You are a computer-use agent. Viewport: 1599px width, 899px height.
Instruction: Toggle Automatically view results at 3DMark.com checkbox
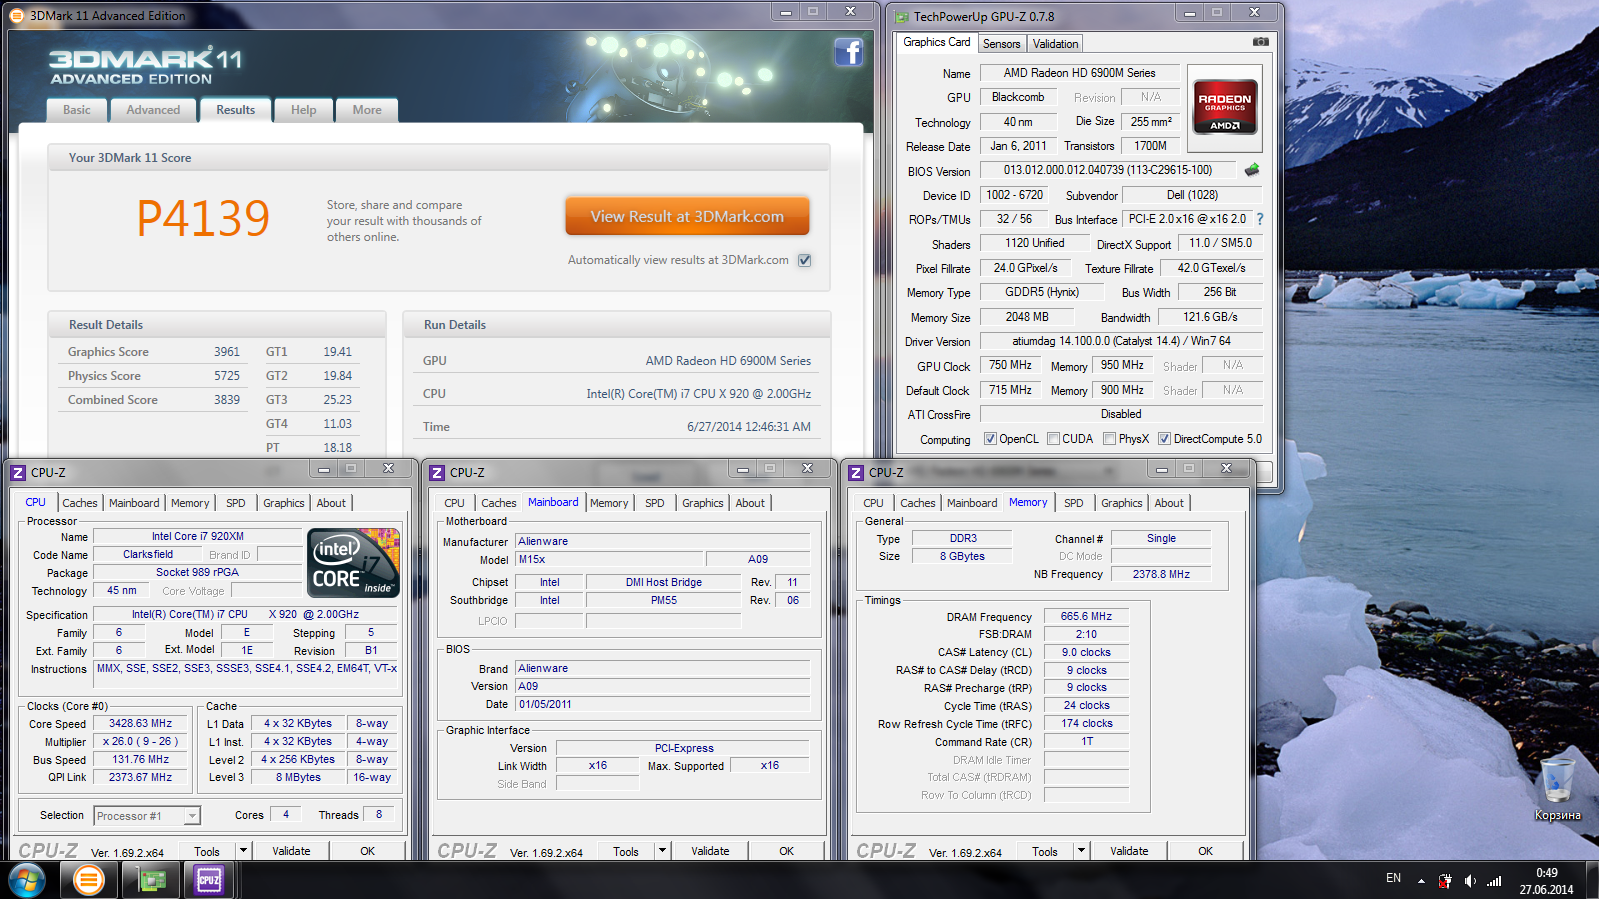tap(805, 260)
